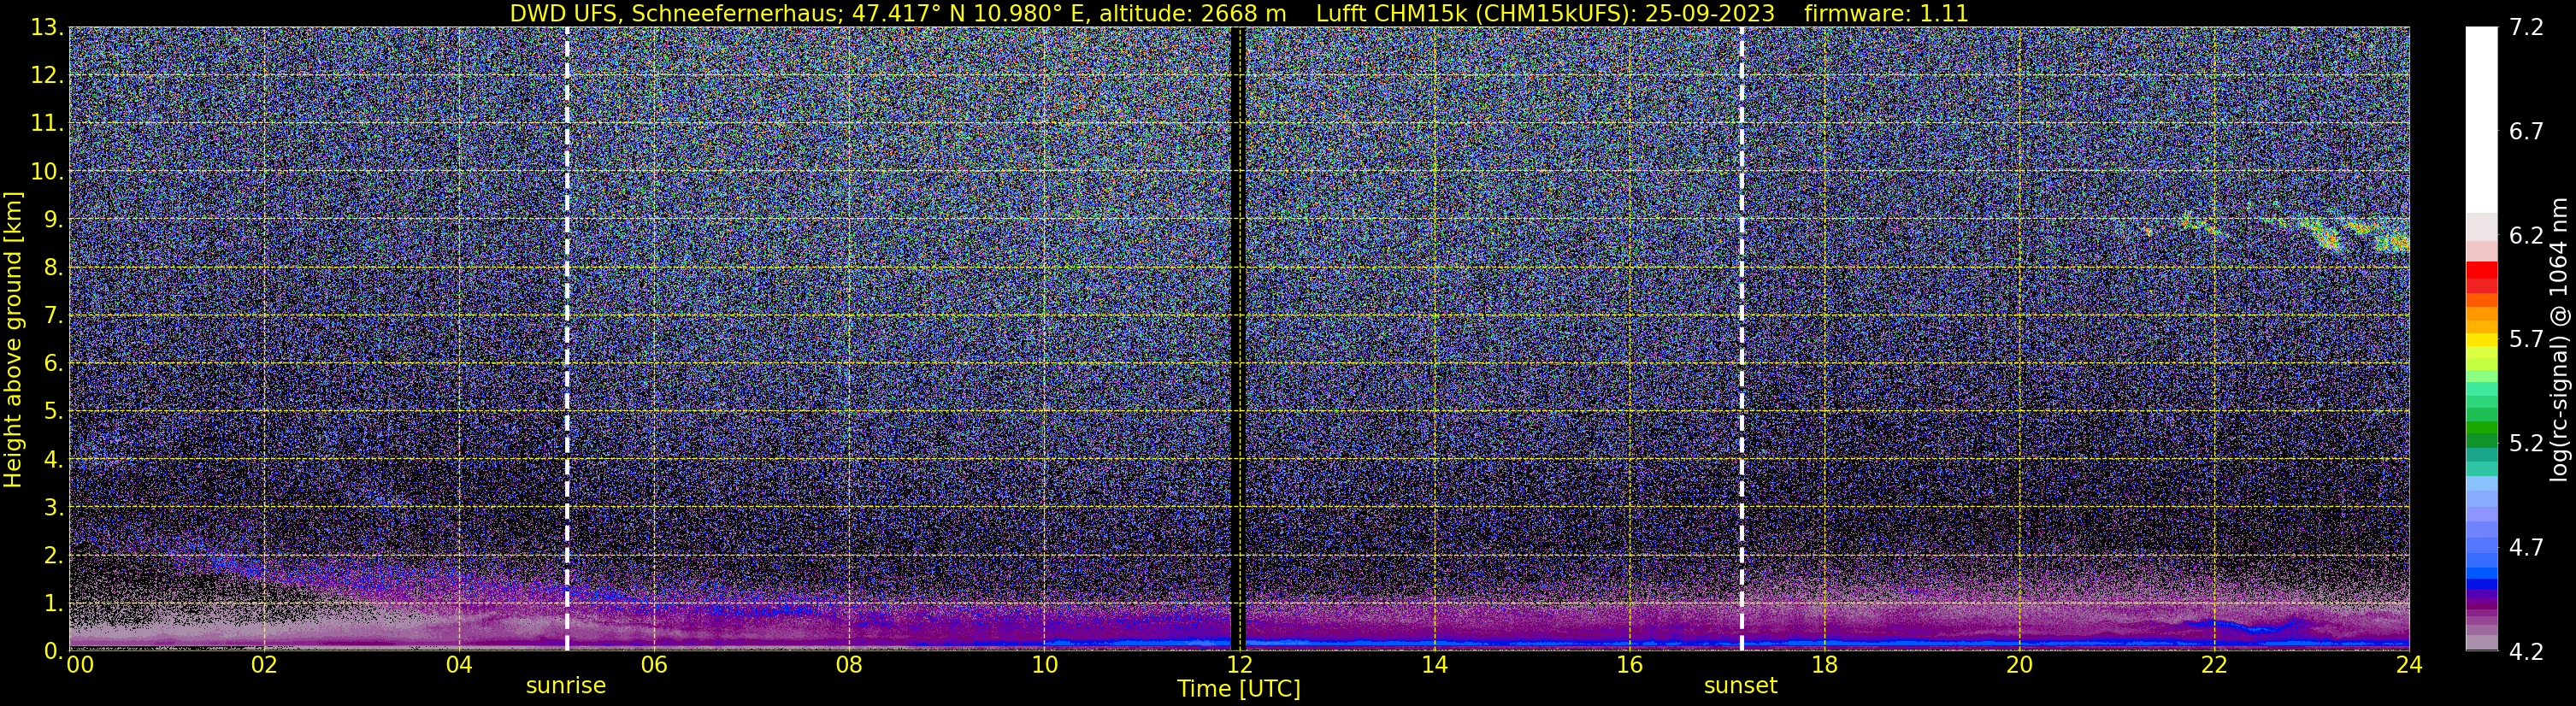Click the colorbar tick label 5.2
This screenshot has width=2576, height=706.
tap(2526, 444)
